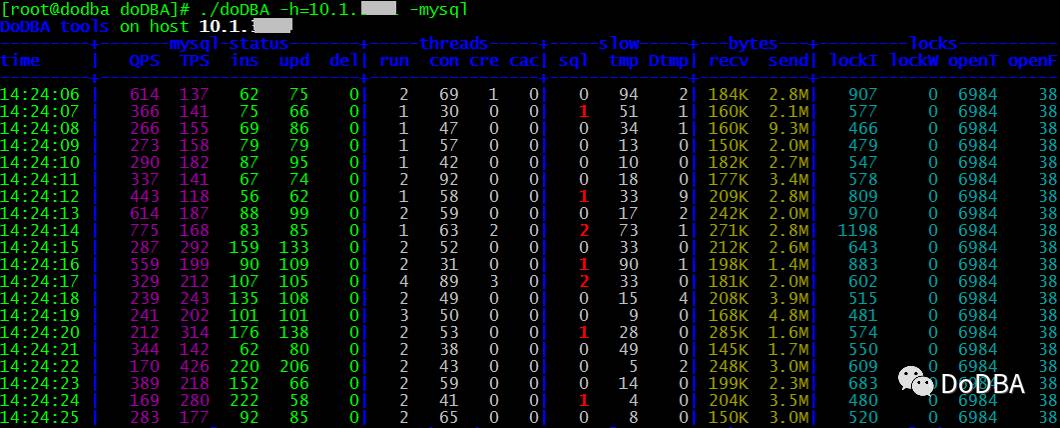Image resolution: width=1060 pixels, height=428 pixels.
Task: Click the 'threads' group header
Action: pyautogui.click(x=454, y=44)
